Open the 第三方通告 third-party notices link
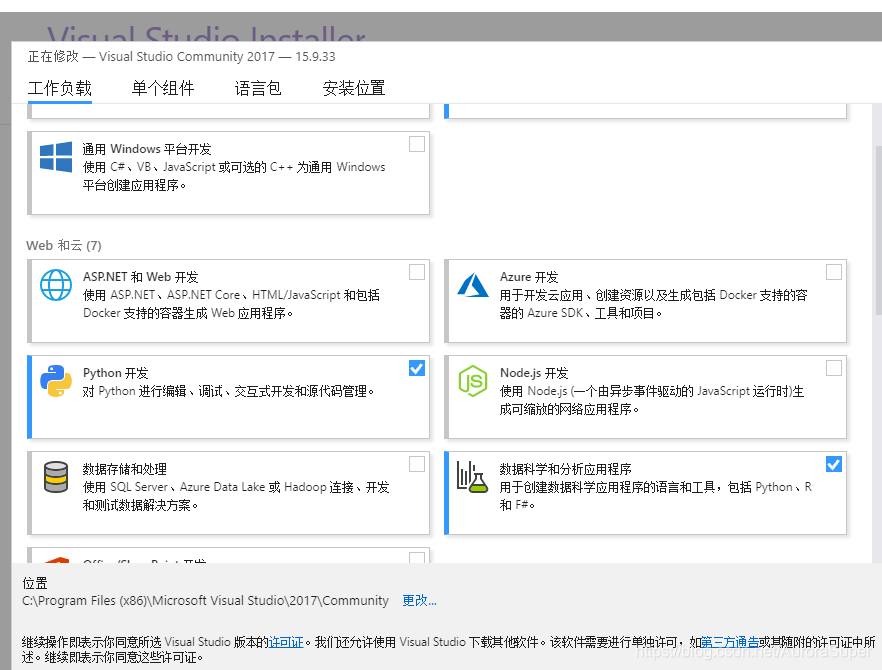Screen dimensions: 882x670 pyautogui.click(x=730, y=642)
